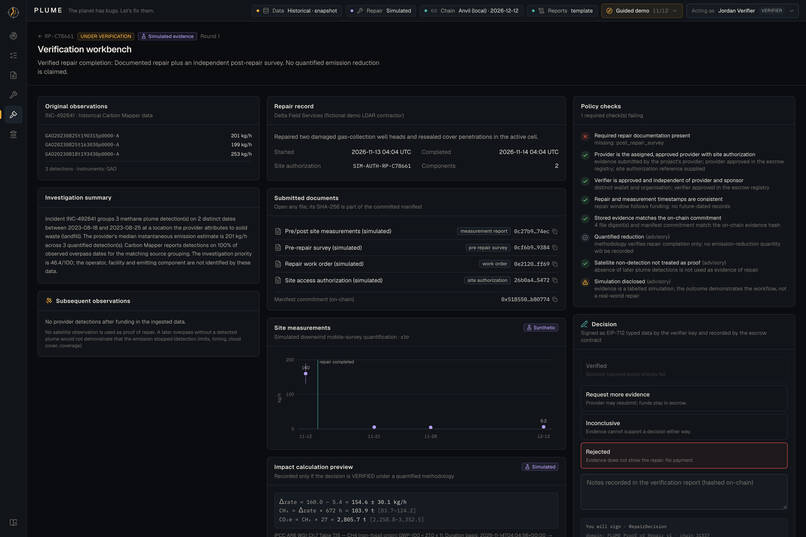The image size is (806, 537).
Task: Click the 6.0 last chart data point
Action: tap(543, 427)
